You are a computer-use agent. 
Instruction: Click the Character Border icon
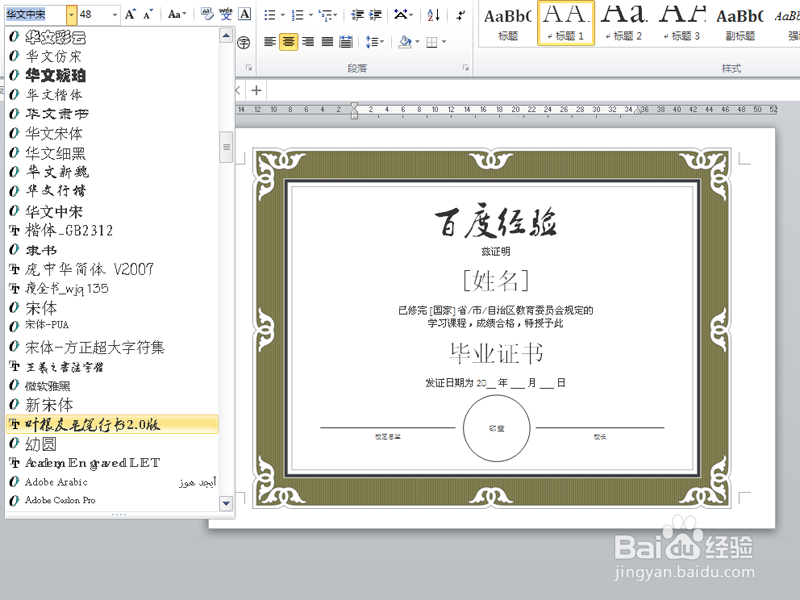point(245,14)
